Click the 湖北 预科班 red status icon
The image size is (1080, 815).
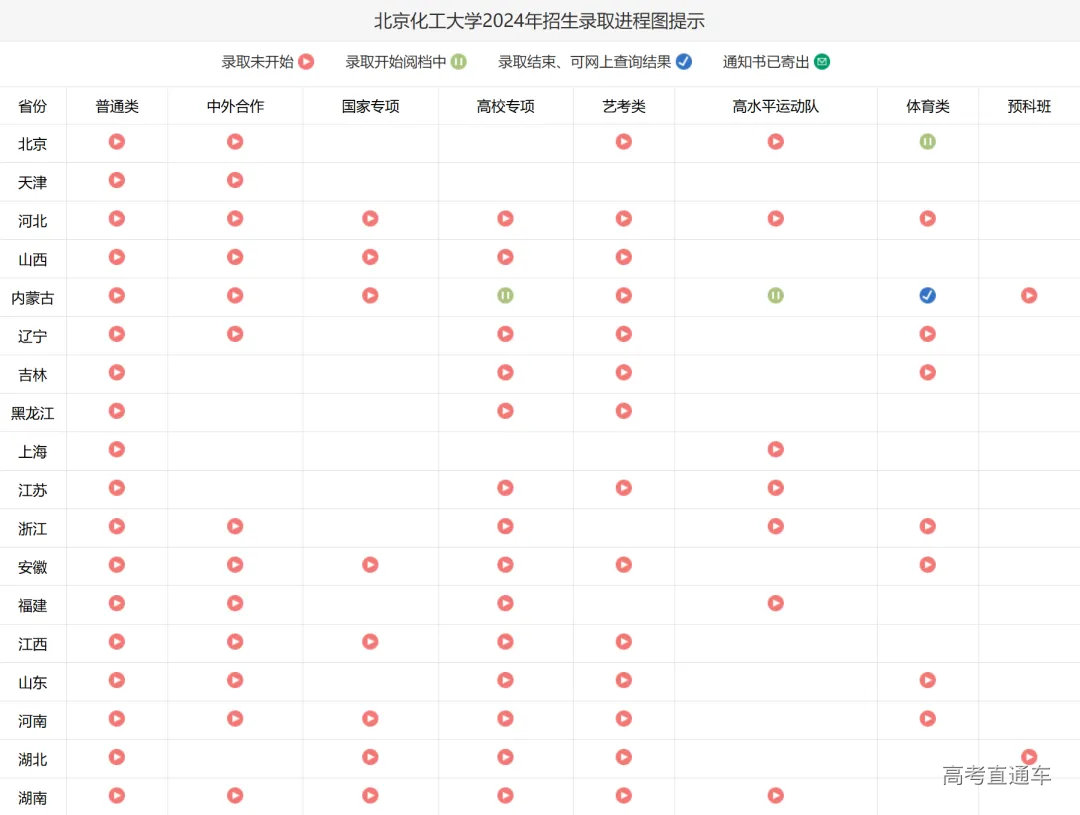coord(1029,757)
